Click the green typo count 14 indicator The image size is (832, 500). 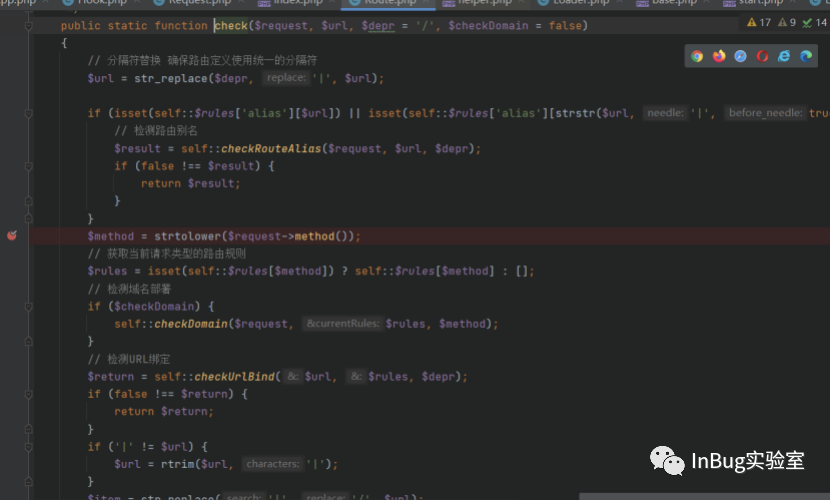tap(814, 22)
